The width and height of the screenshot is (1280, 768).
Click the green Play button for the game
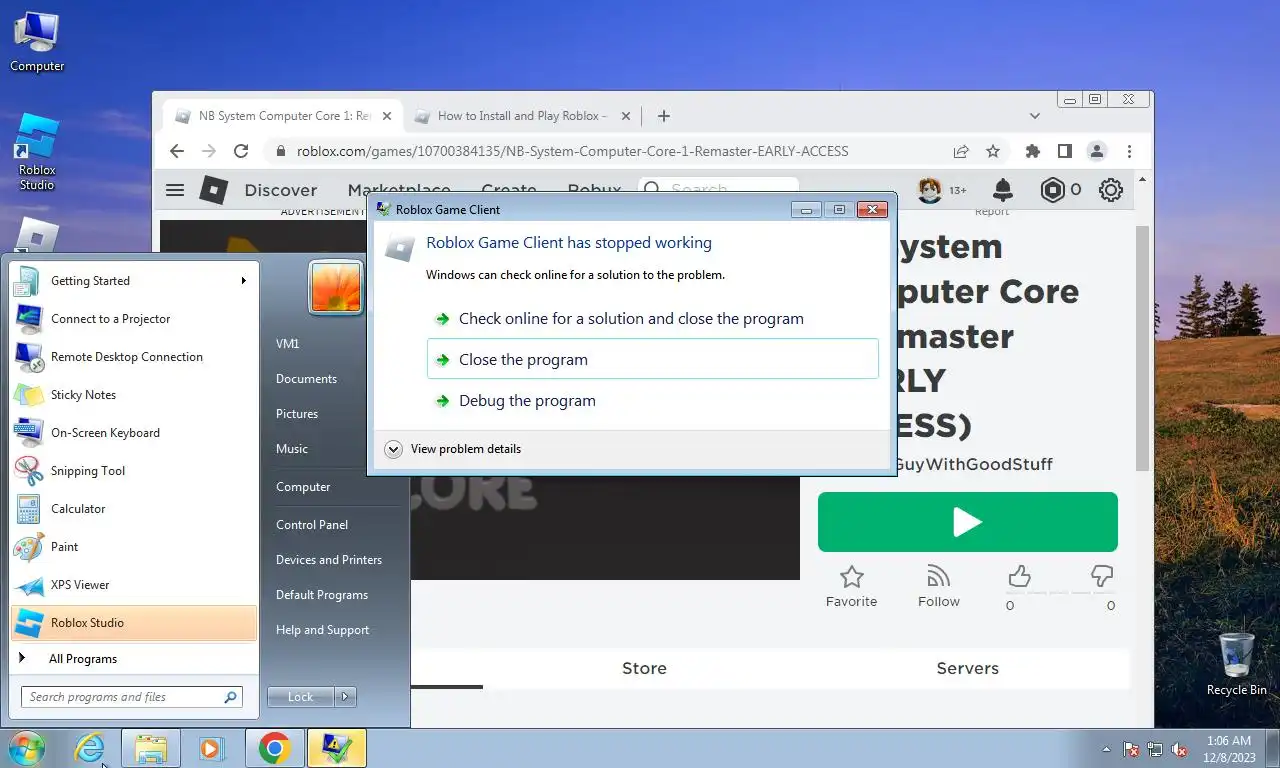point(967,522)
